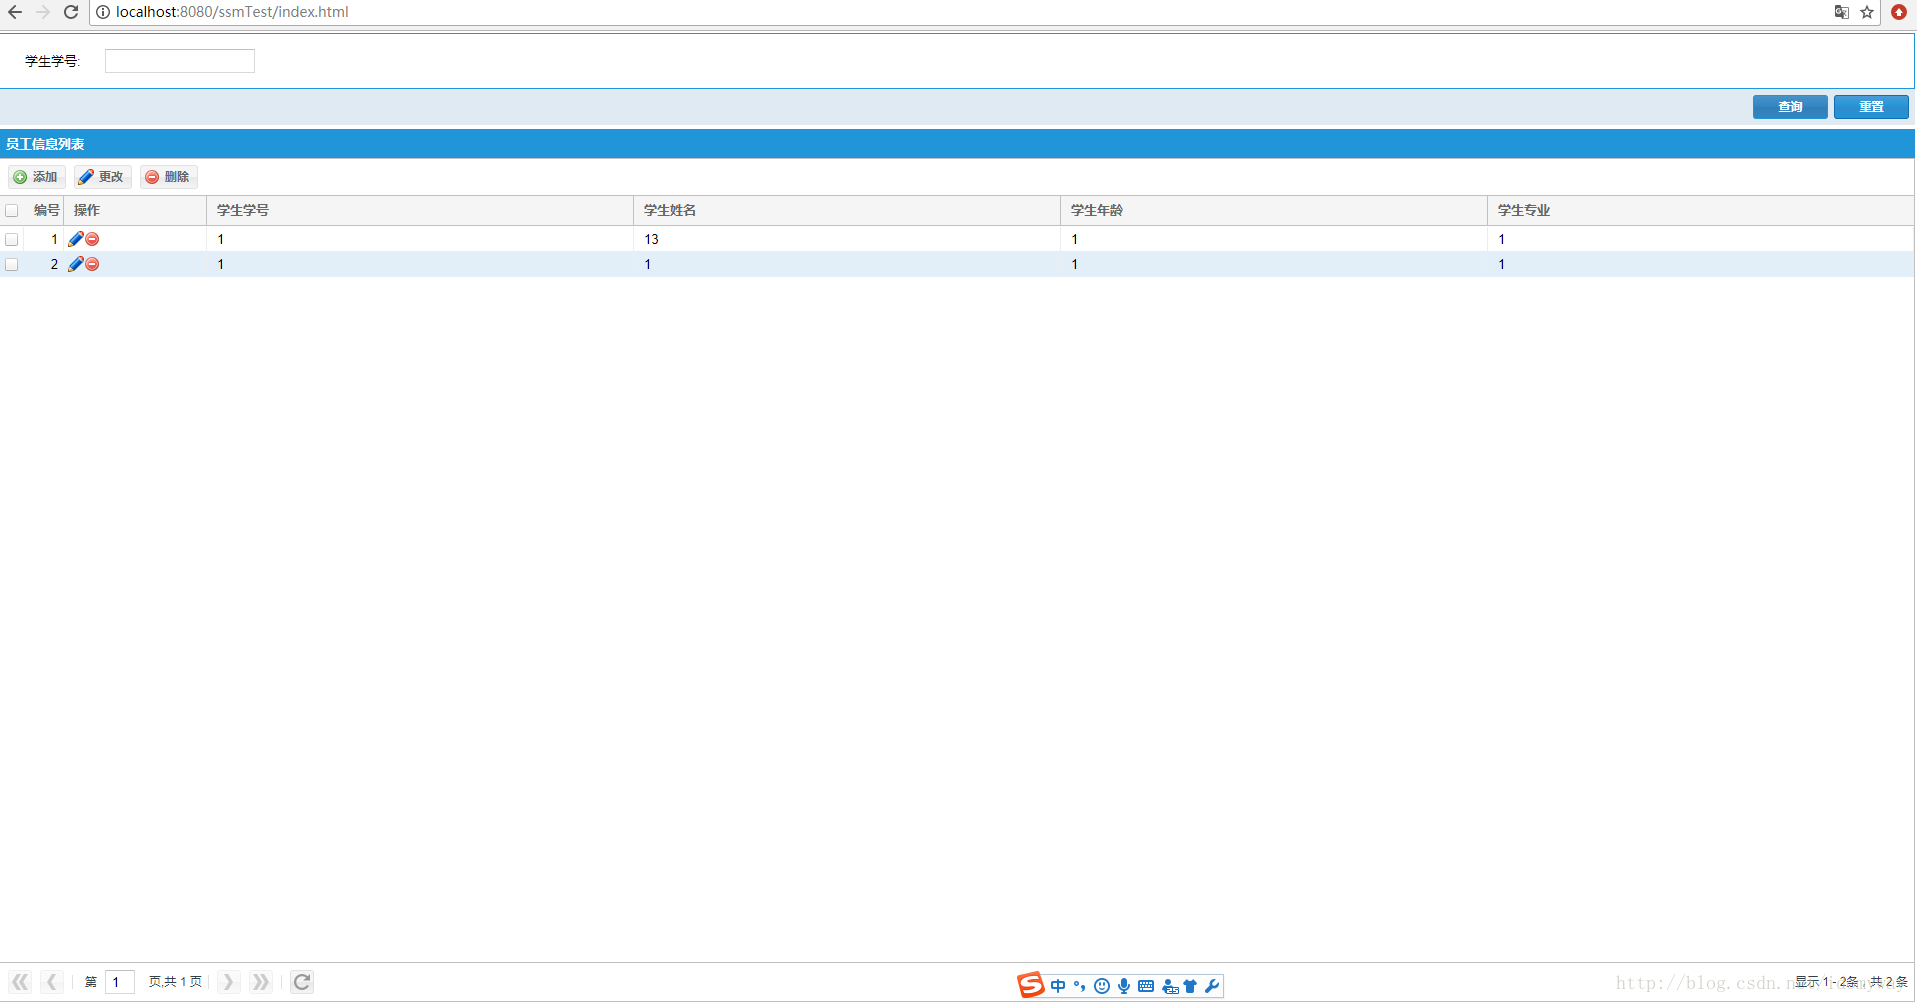Sort by 学生学号 column header
1917x1003 pixels.
click(420, 210)
